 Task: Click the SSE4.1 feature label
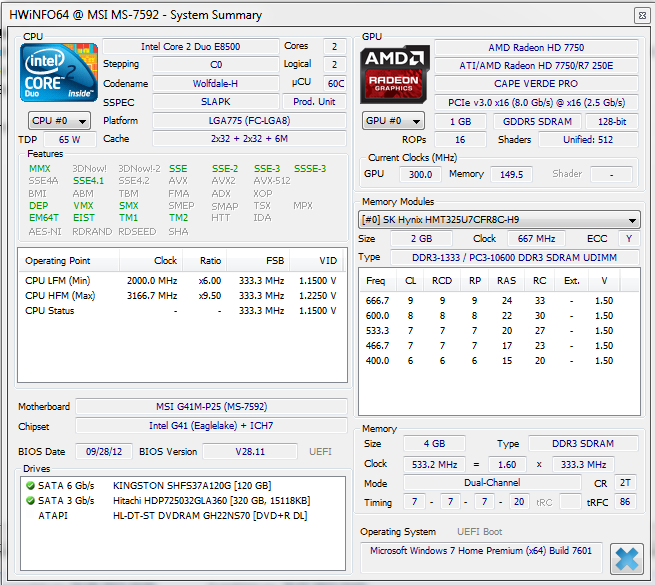point(88,181)
